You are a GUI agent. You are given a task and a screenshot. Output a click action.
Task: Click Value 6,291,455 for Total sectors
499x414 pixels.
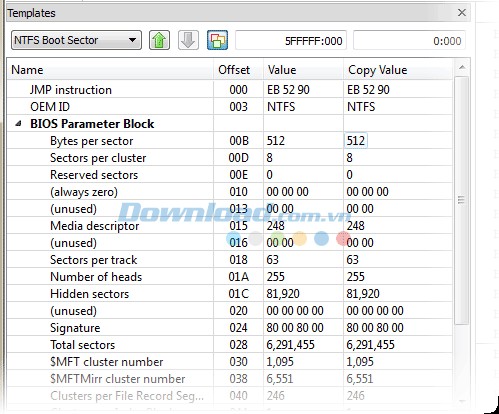290,345
